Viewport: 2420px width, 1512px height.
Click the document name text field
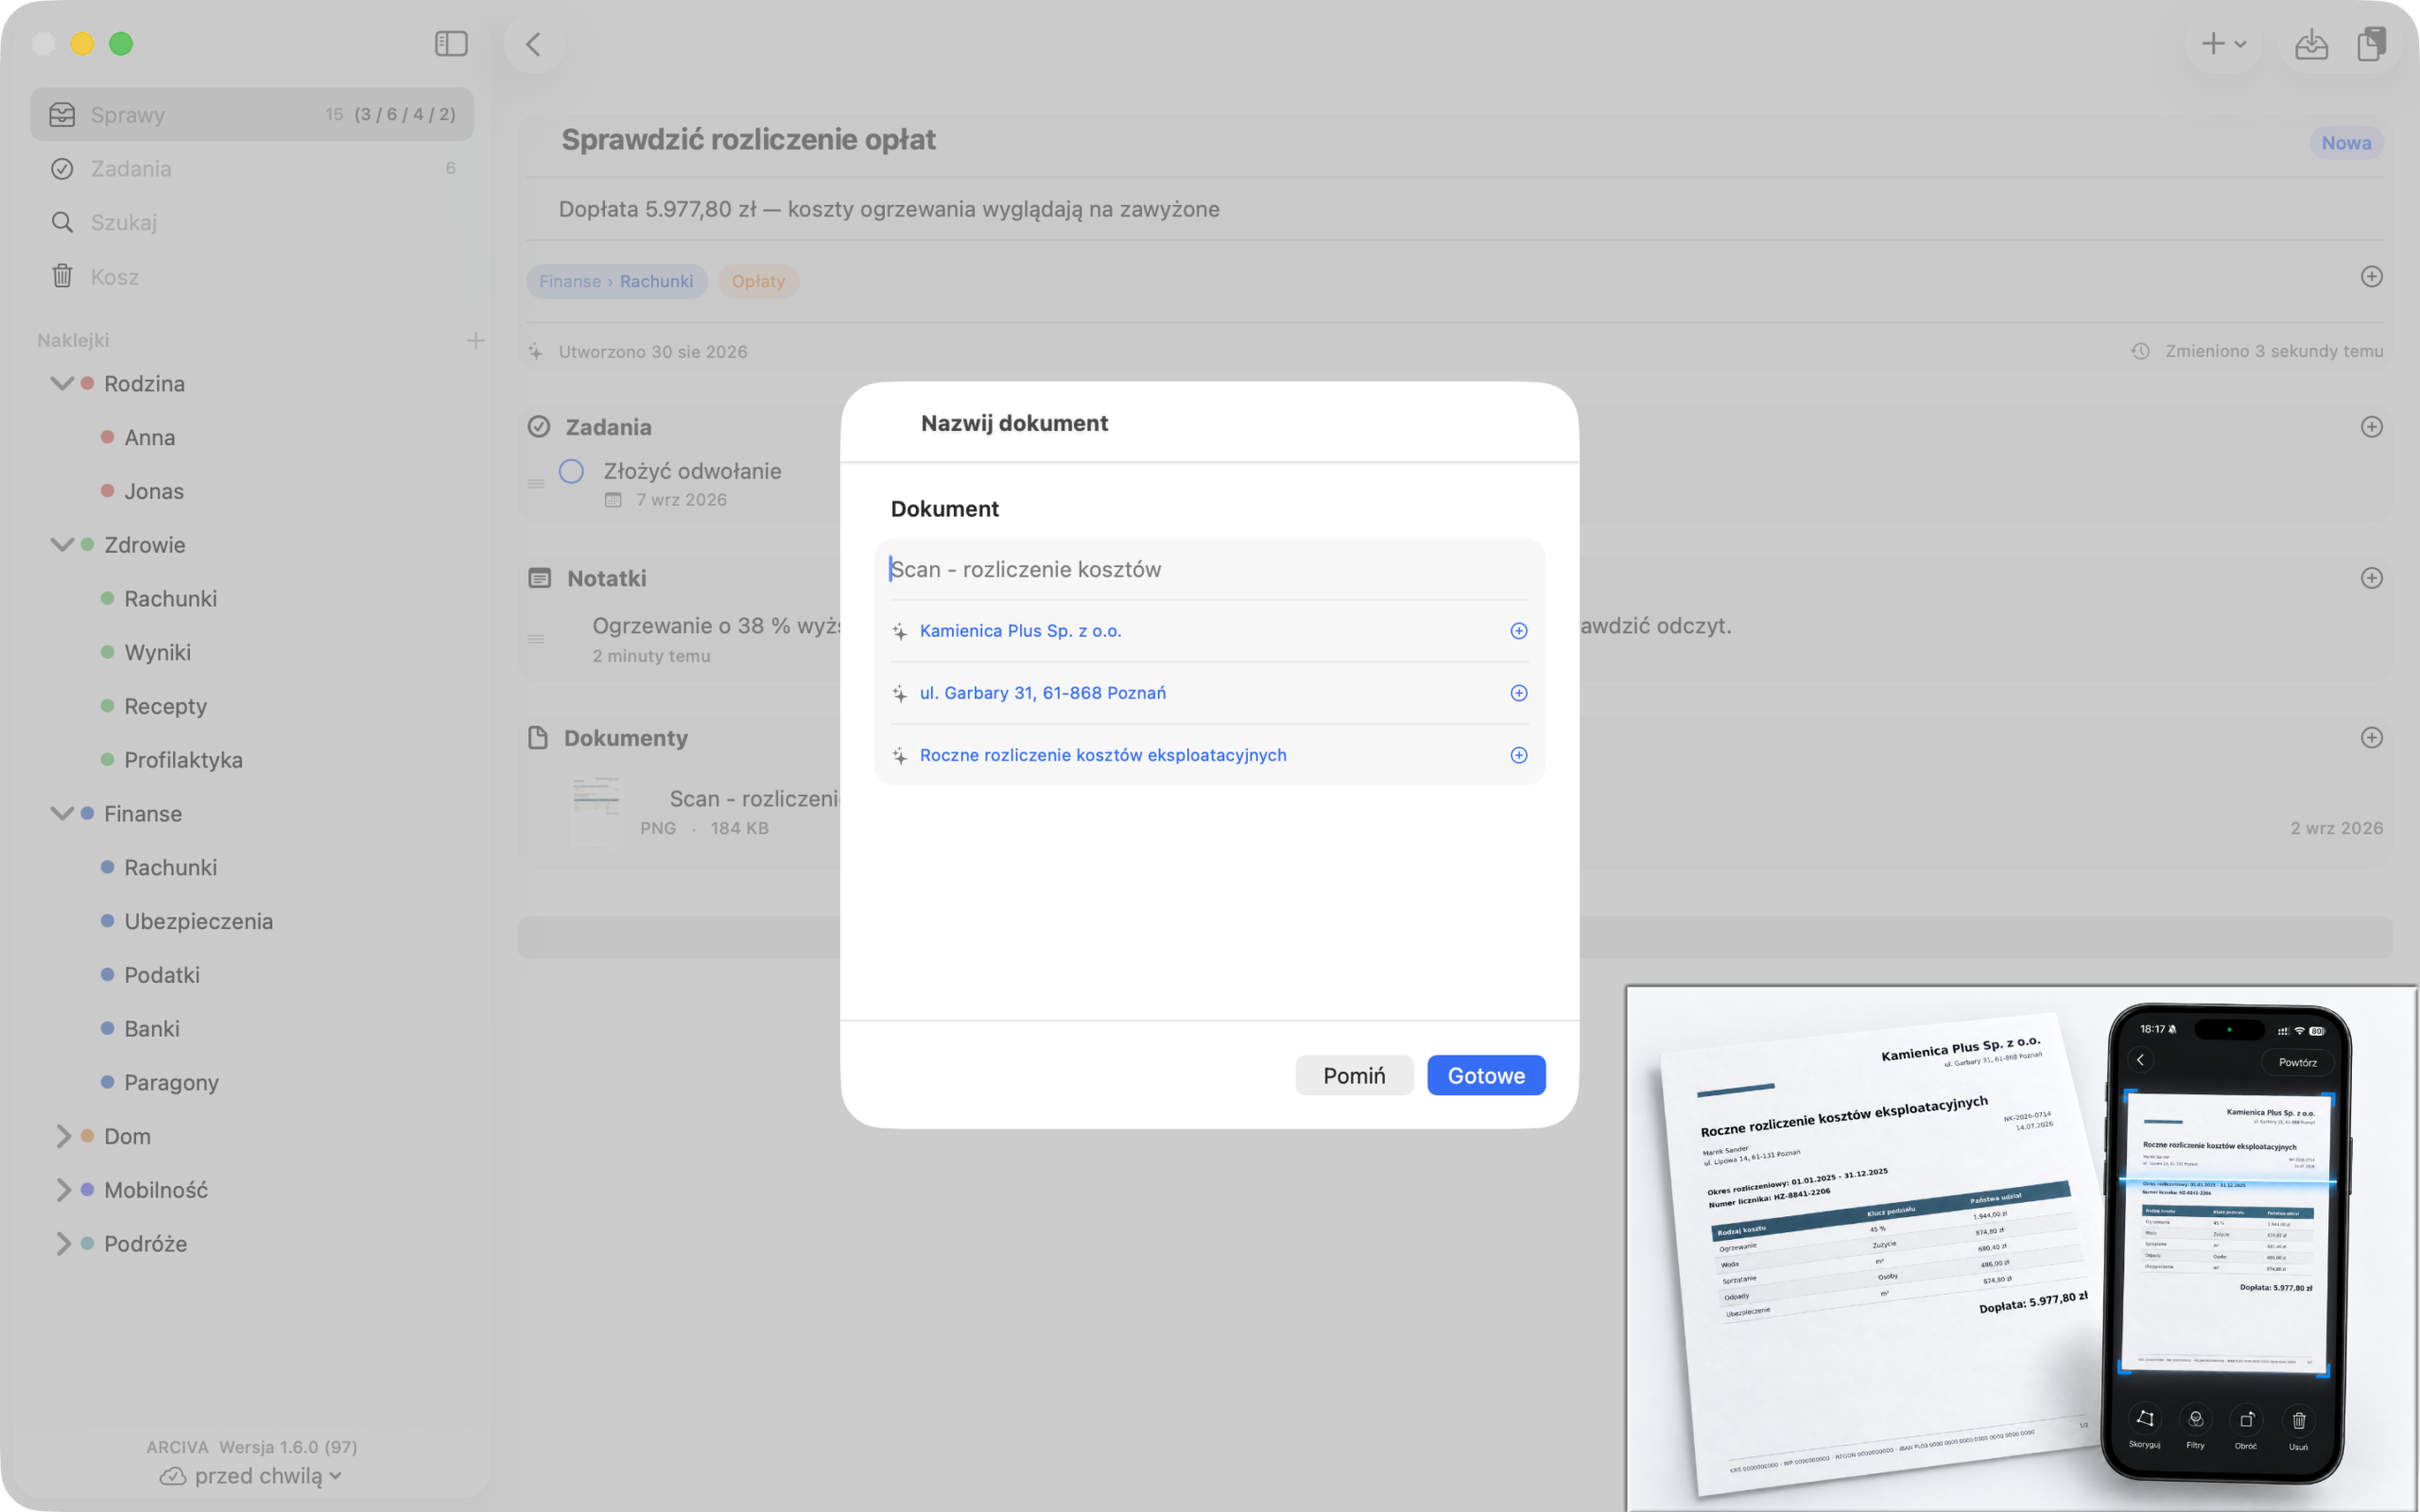(1209, 570)
